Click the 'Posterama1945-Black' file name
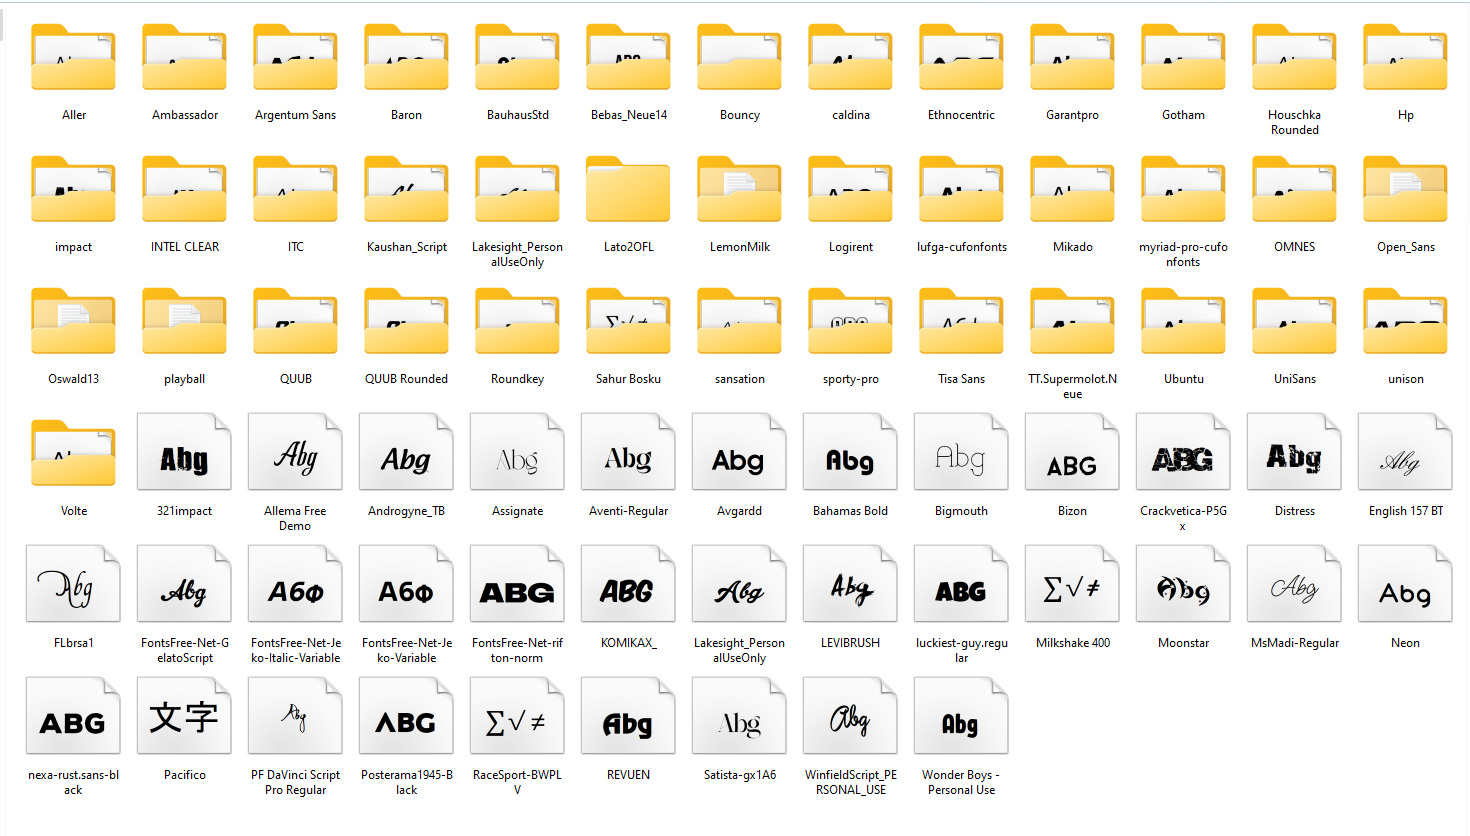The height and width of the screenshot is (836, 1470). point(407,782)
